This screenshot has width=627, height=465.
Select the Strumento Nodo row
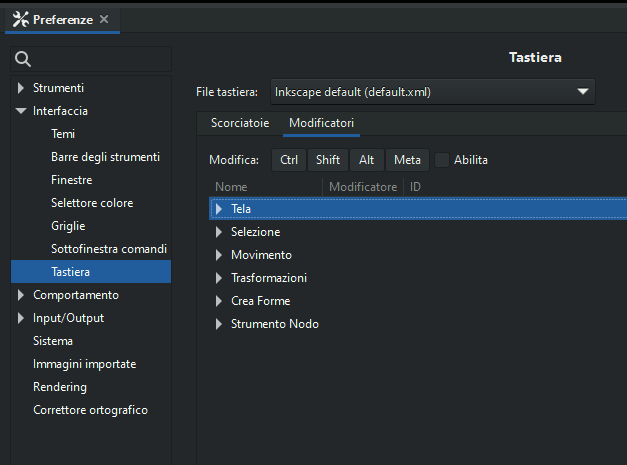tap(418, 324)
